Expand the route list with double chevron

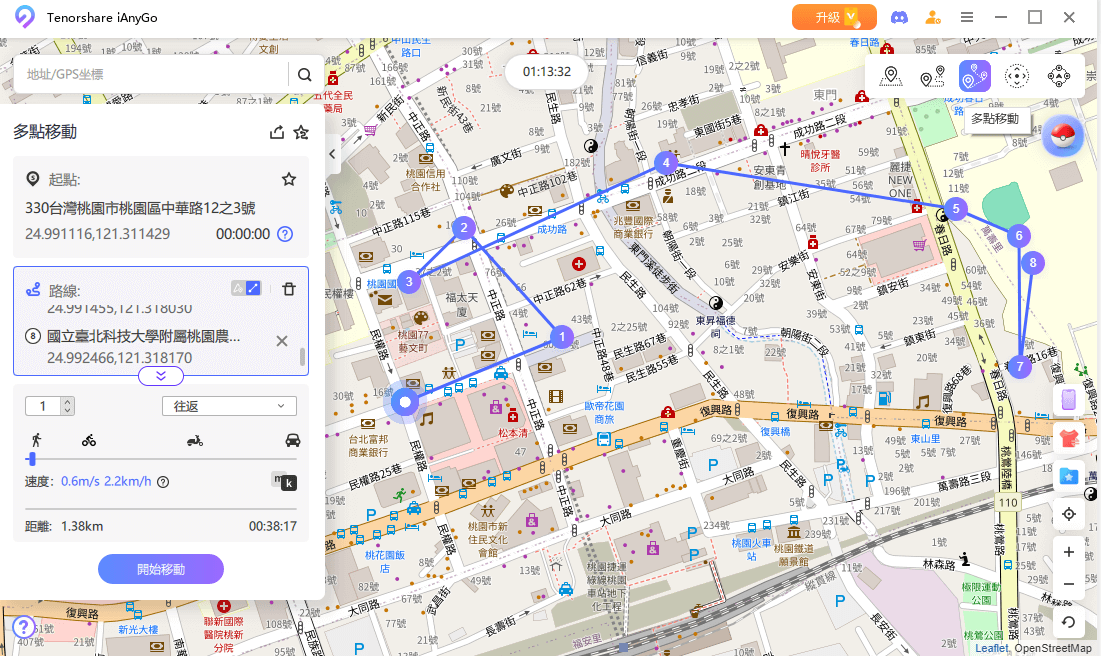(161, 376)
